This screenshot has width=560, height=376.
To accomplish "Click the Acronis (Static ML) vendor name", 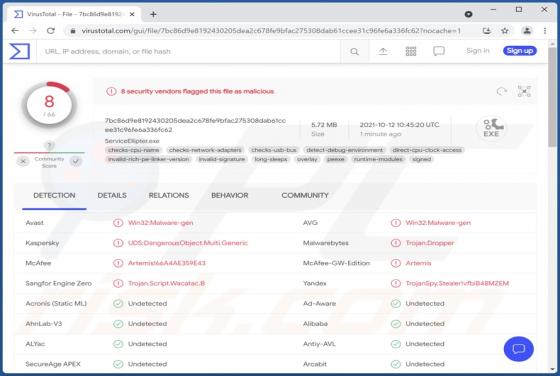I will pos(56,304).
